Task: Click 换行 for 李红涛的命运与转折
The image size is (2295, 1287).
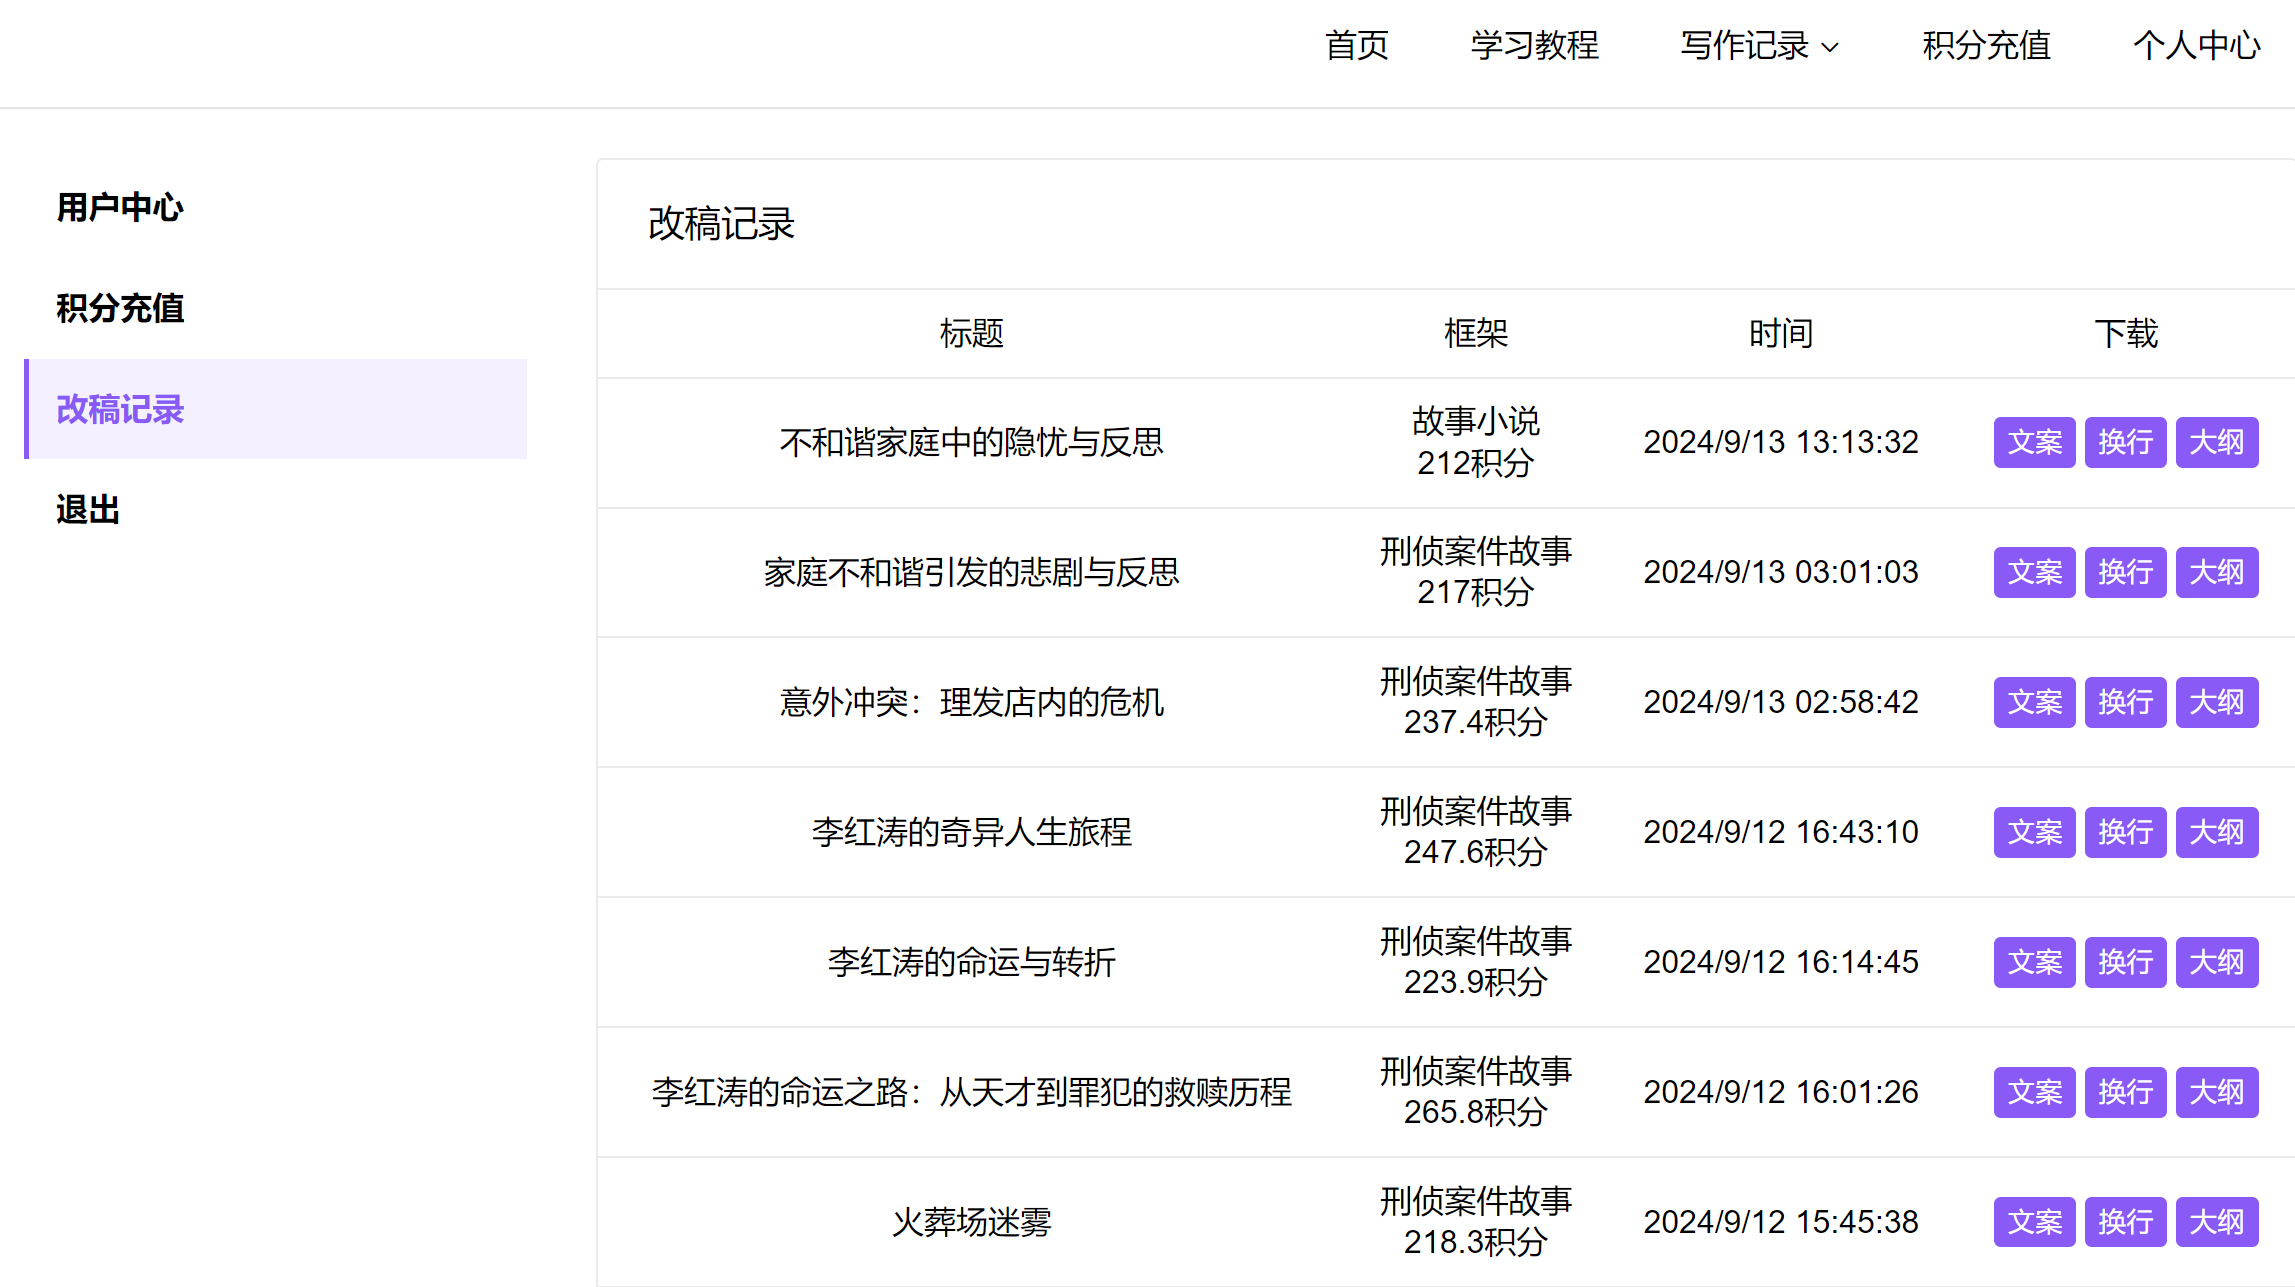Action: coord(2125,962)
